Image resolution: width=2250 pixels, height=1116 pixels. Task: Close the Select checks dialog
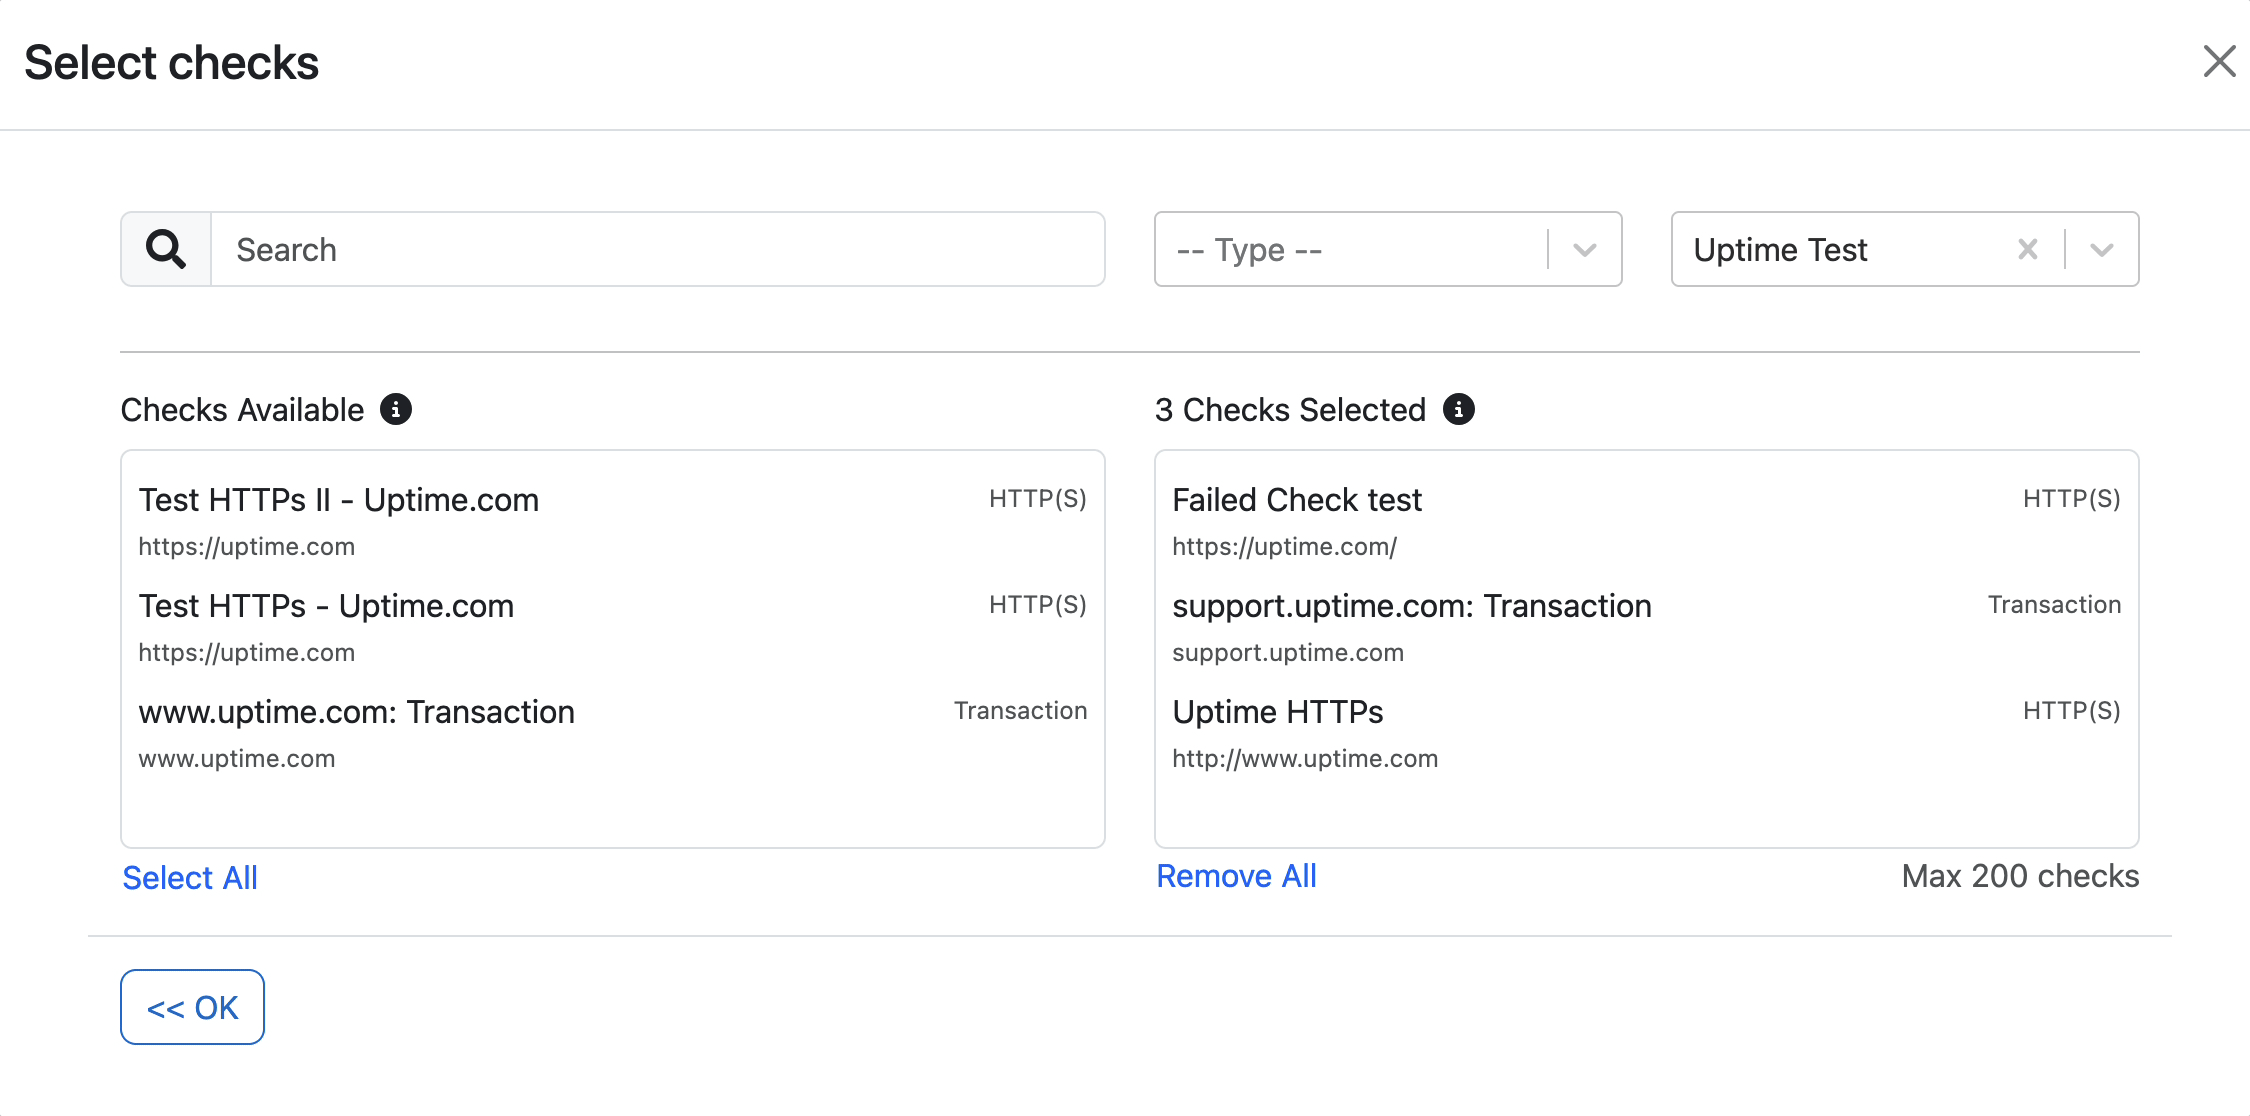coord(2219,61)
